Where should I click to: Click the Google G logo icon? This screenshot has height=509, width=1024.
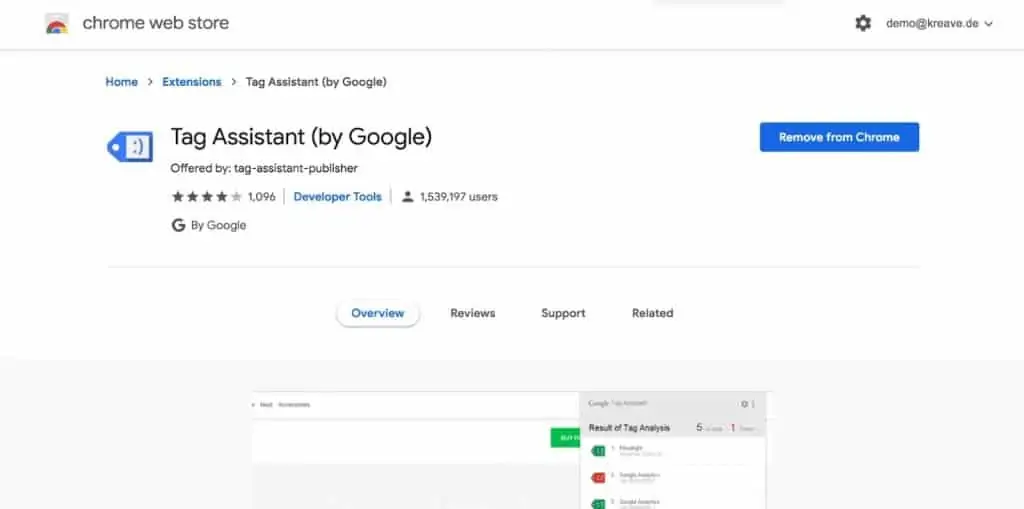(178, 225)
